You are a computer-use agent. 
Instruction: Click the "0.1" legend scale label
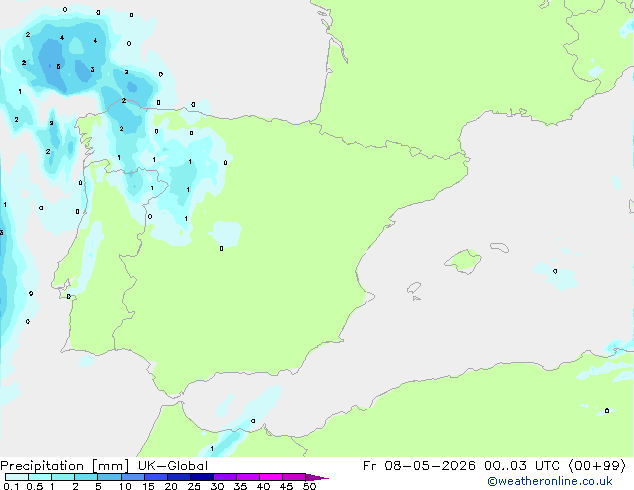(x=11, y=486)
